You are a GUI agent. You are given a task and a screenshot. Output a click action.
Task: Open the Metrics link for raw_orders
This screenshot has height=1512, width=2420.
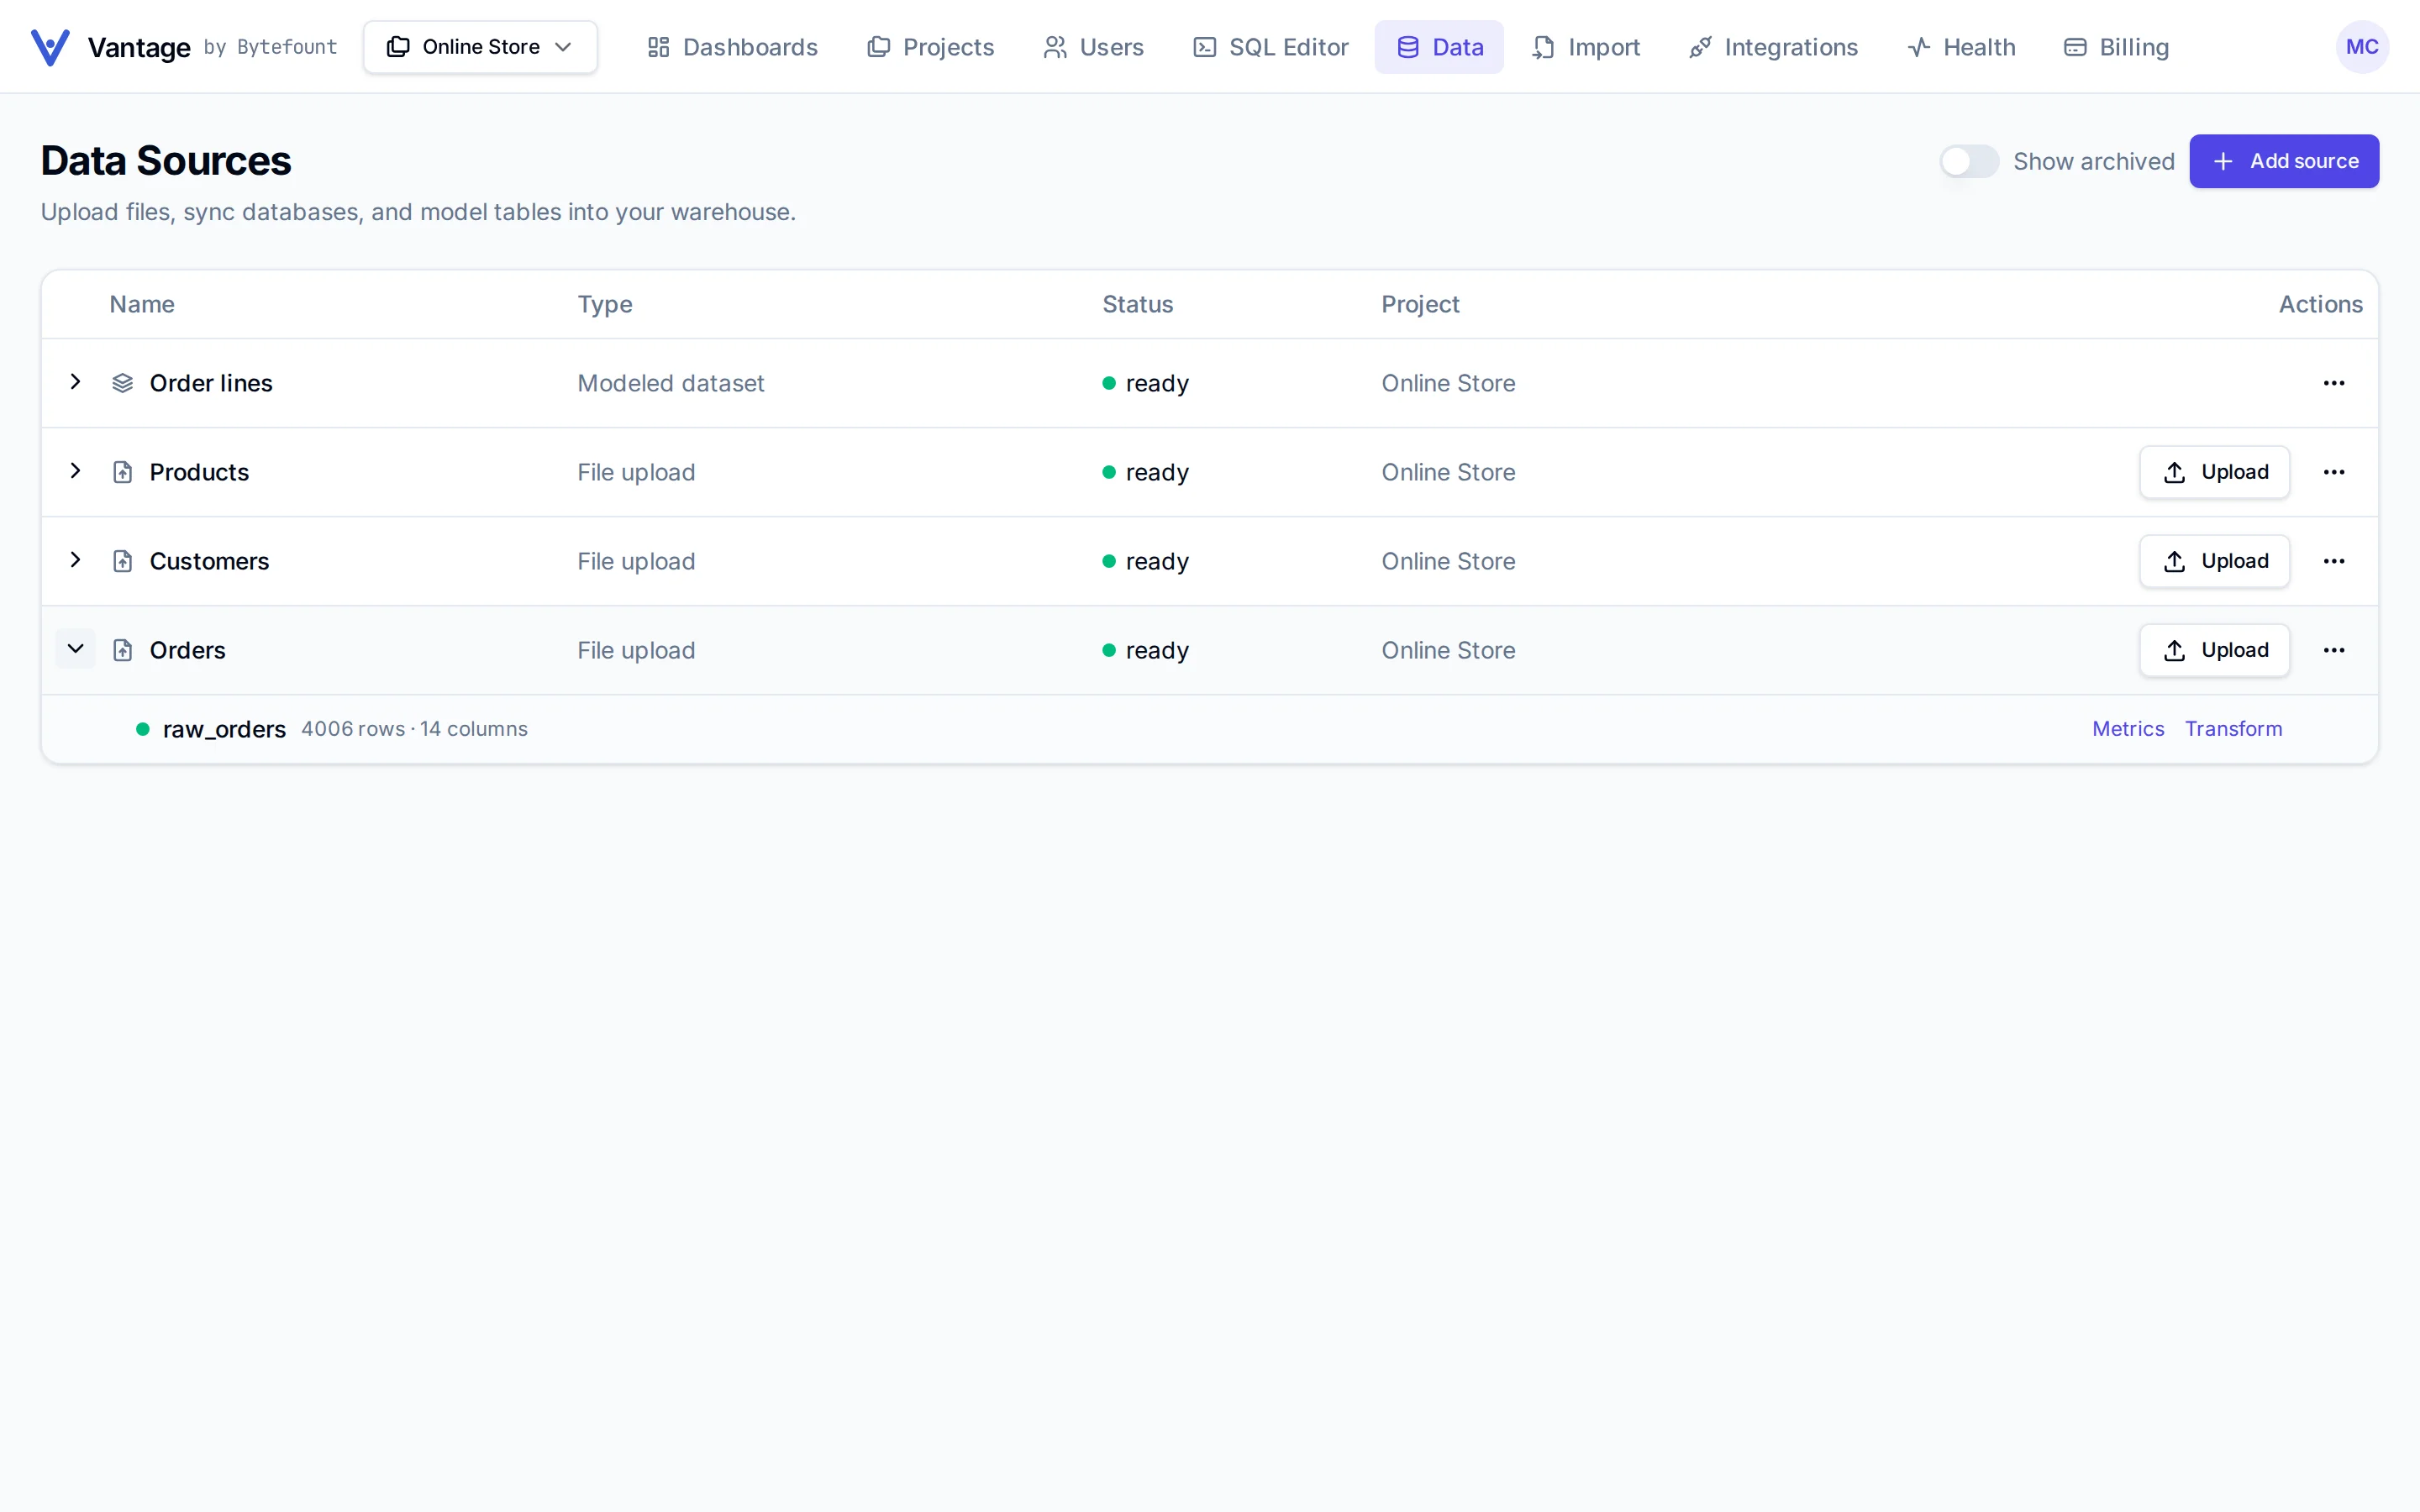pos(2127,729)
